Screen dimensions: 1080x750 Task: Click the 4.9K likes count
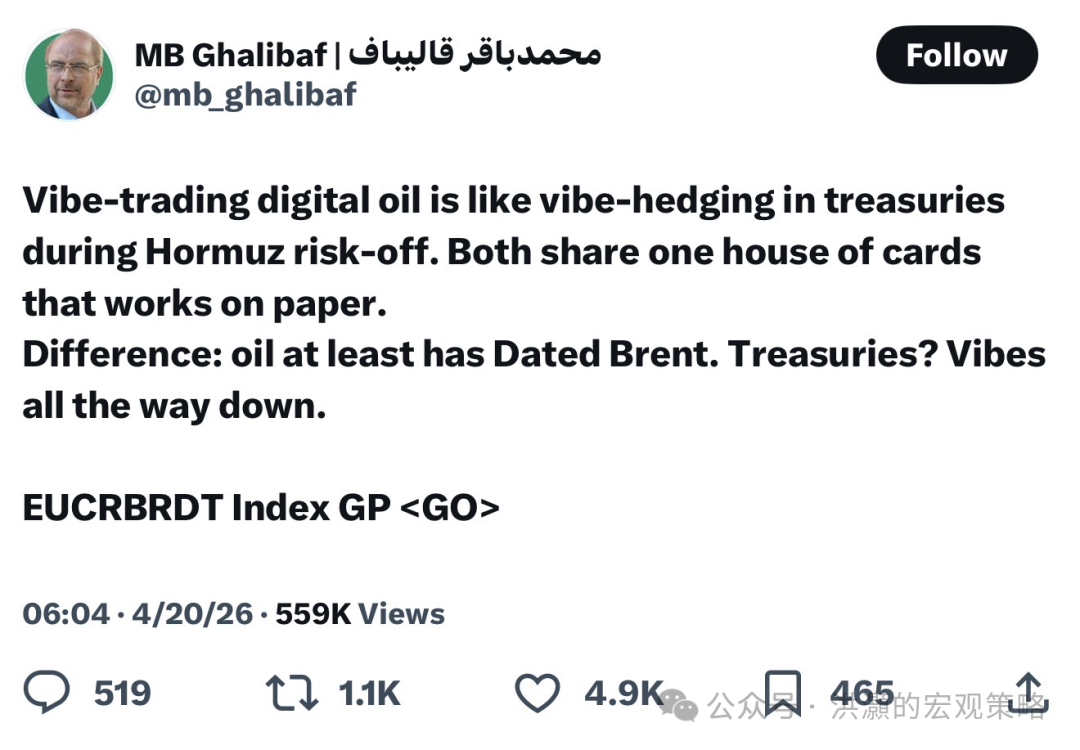click(623, 693)
